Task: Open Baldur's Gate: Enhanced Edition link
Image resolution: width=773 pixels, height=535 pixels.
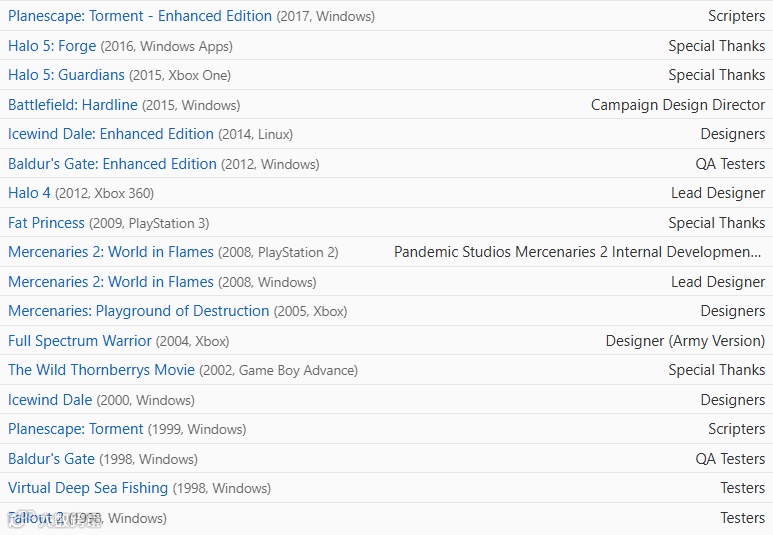Action: [112, 164]
